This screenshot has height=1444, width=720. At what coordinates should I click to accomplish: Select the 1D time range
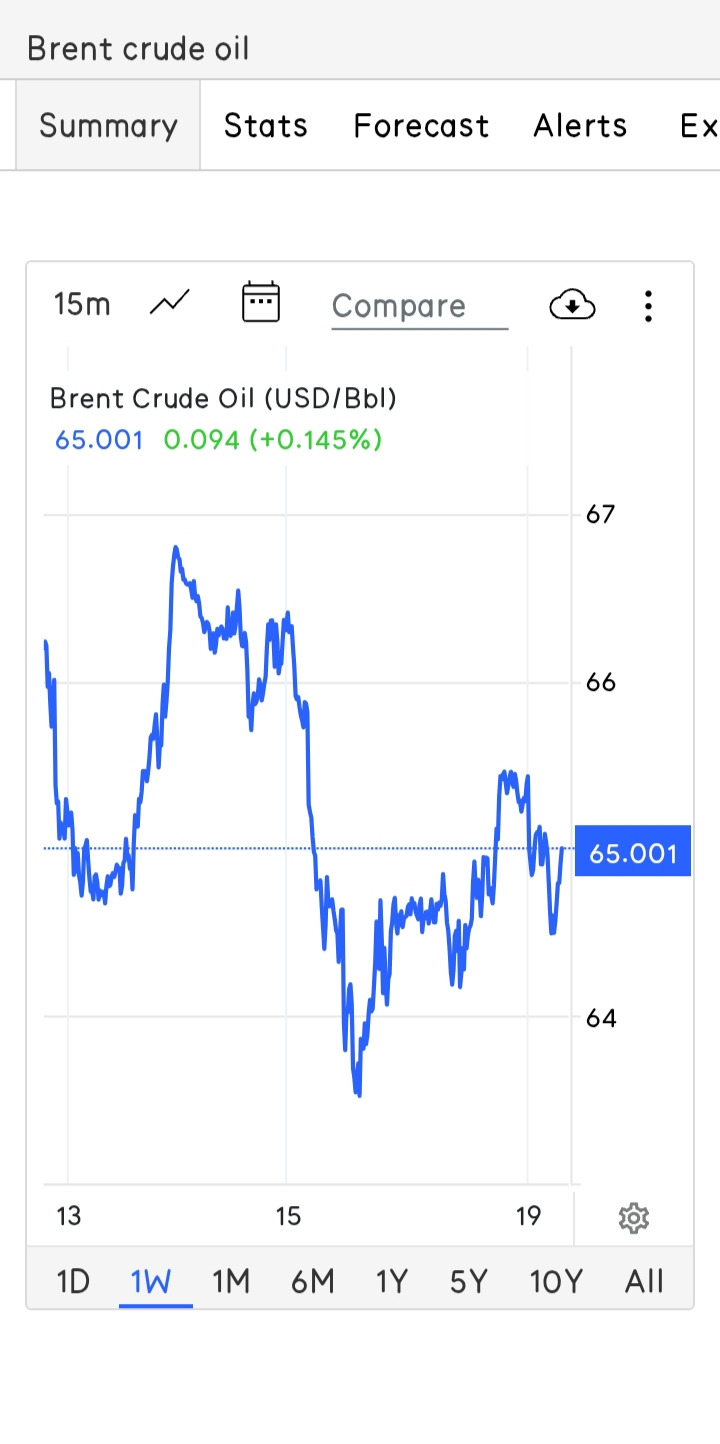coord(73,1281)
